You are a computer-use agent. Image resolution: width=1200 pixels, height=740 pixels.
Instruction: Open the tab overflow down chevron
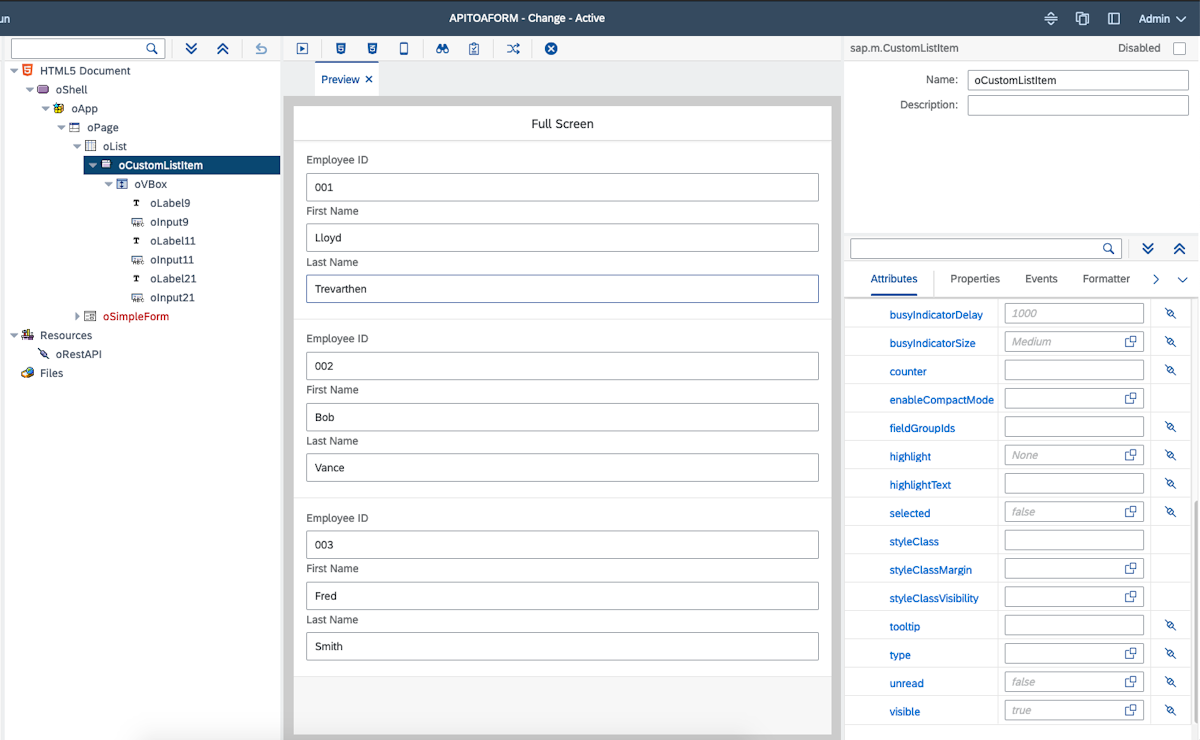pos(1182,280)
